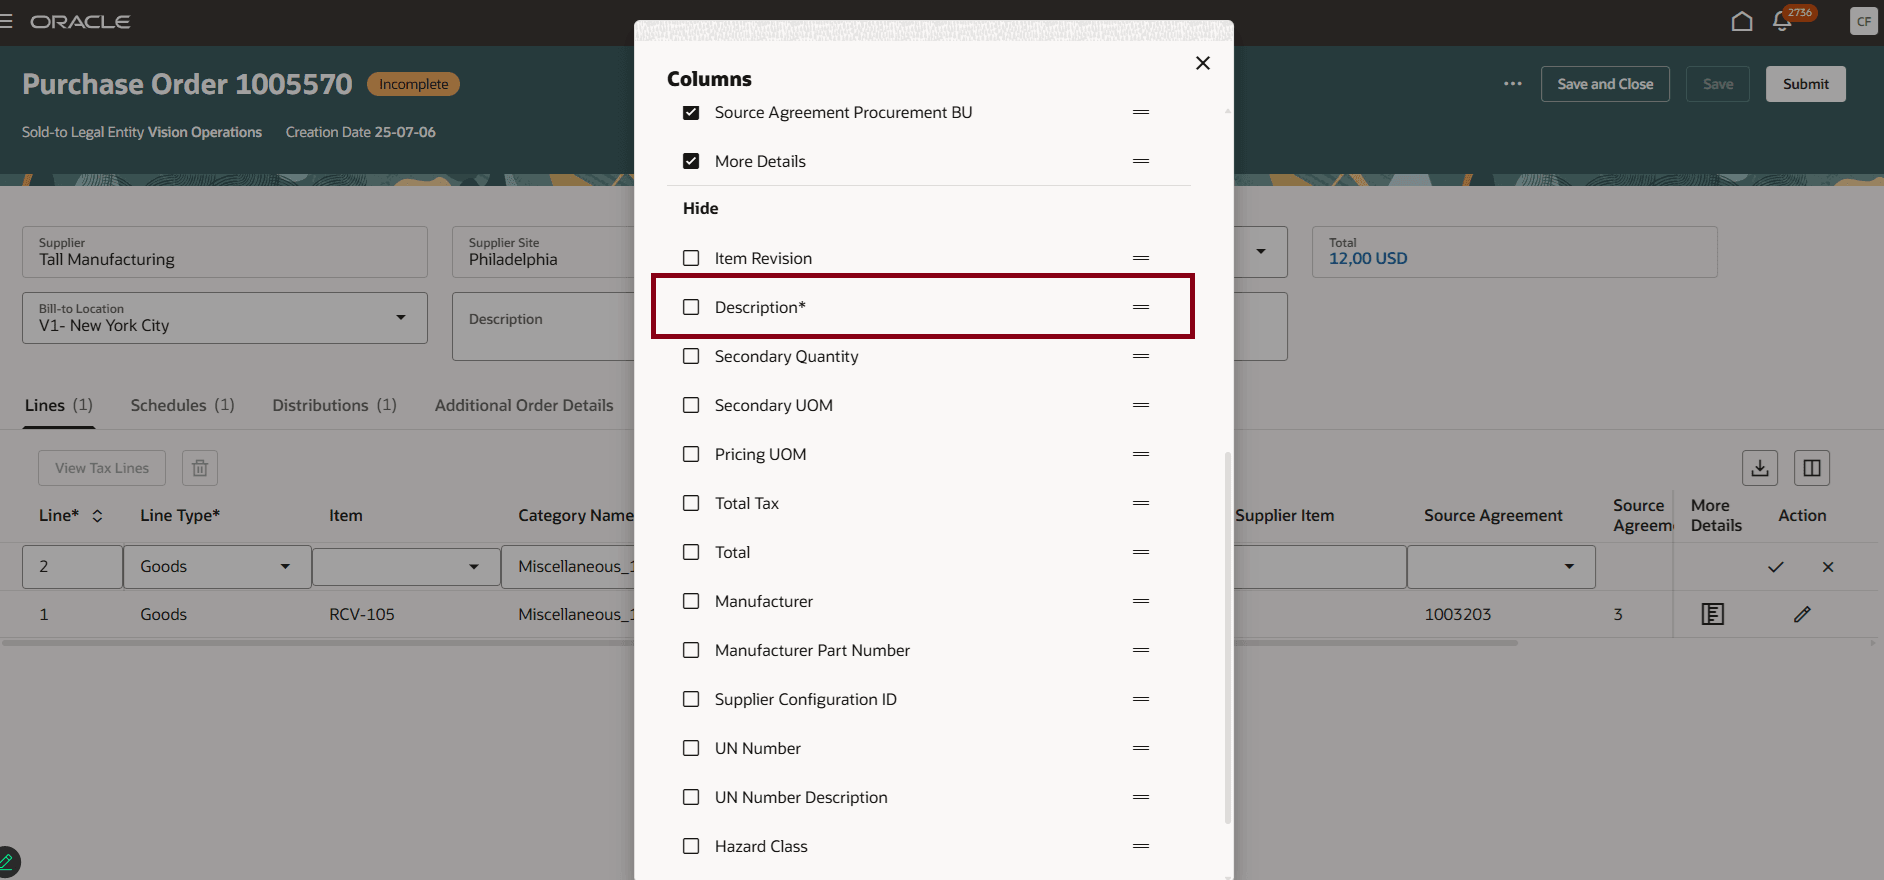Expand the dropdown left of Total field
This screenshot has height=880, width=1884.
[1261, 252]
